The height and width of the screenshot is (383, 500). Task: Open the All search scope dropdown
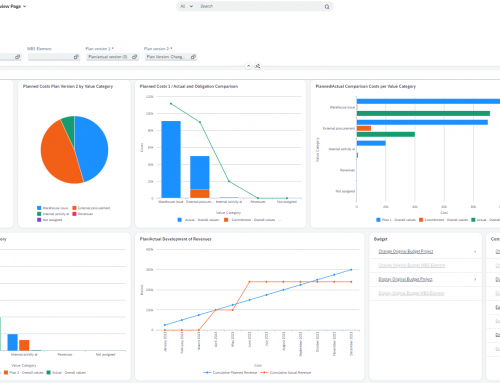pos(186,6)
